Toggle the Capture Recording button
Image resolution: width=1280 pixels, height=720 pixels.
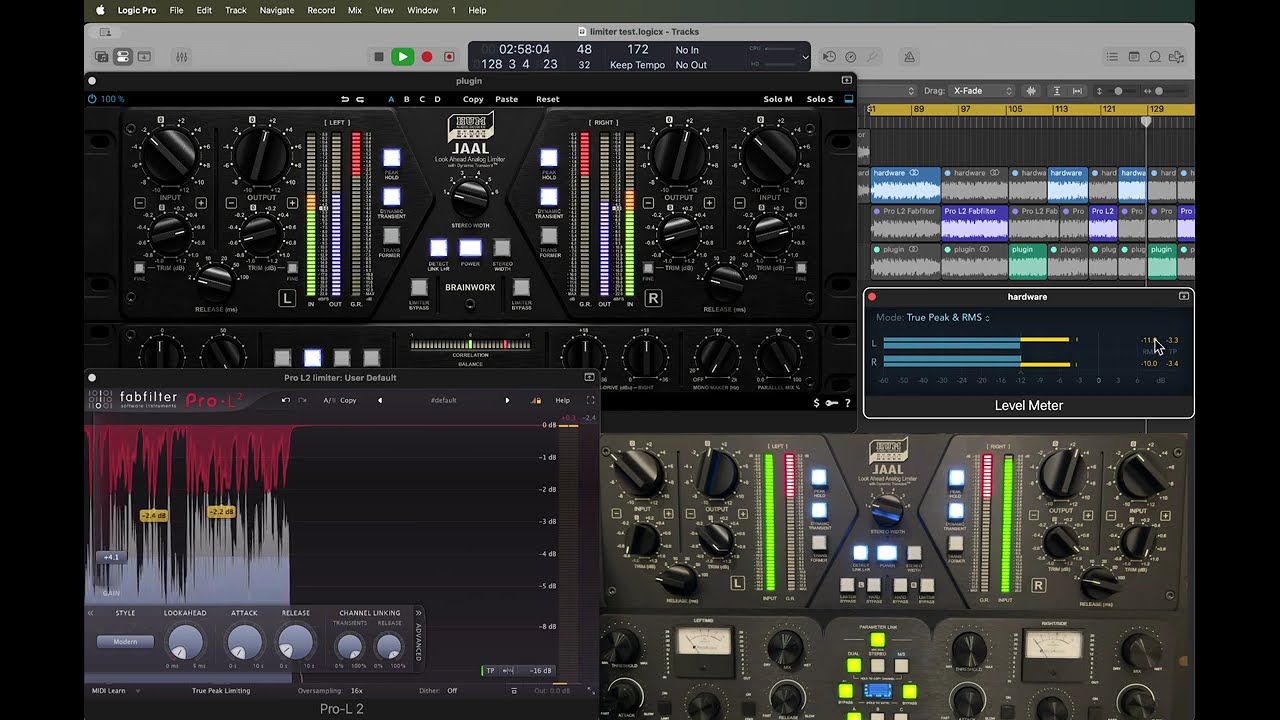pos(449,57)
